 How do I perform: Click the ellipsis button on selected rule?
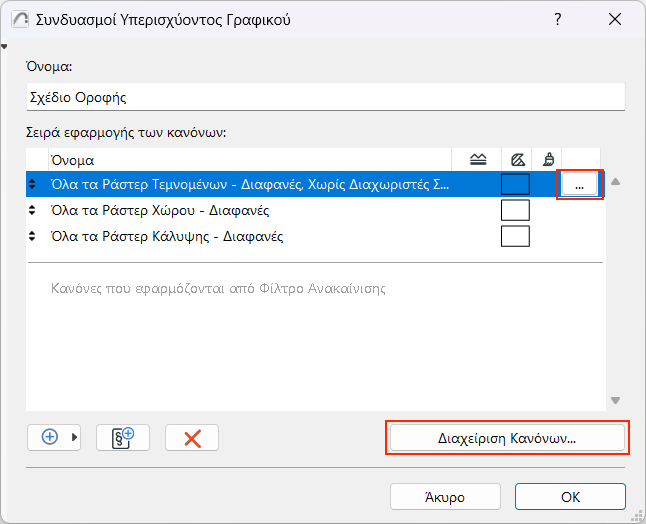pos(580,184)
